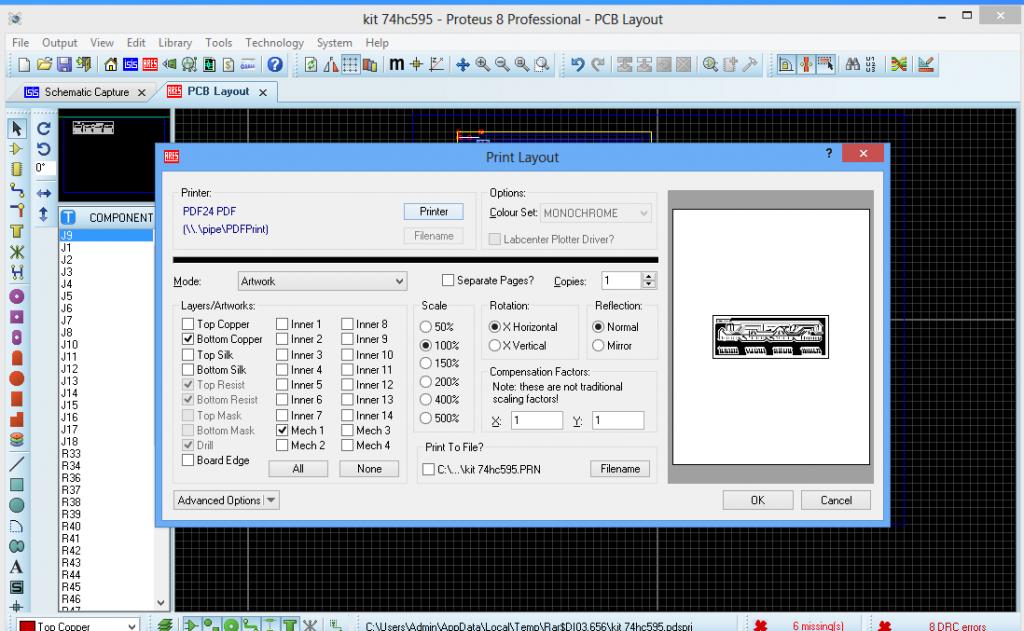Click the binoculars search icon
1024x631 pixels.
(853, 65)
